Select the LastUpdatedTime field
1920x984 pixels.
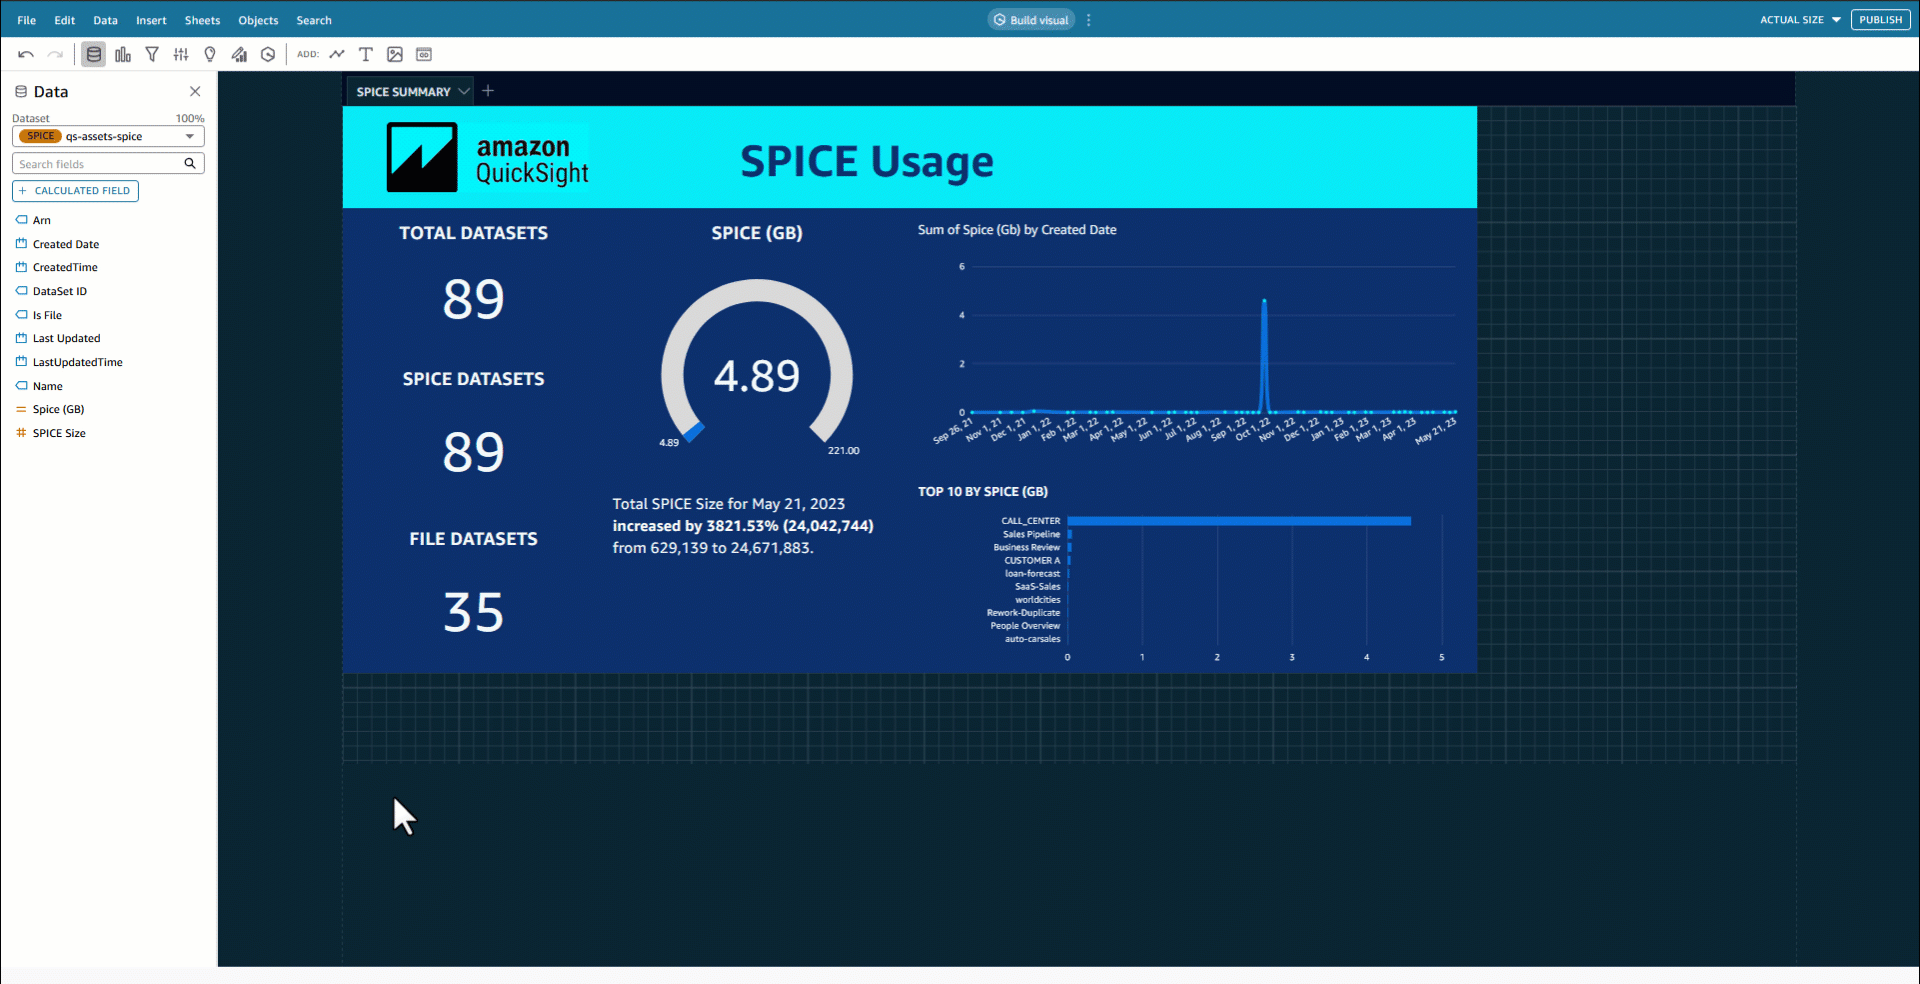pos(78,362)
